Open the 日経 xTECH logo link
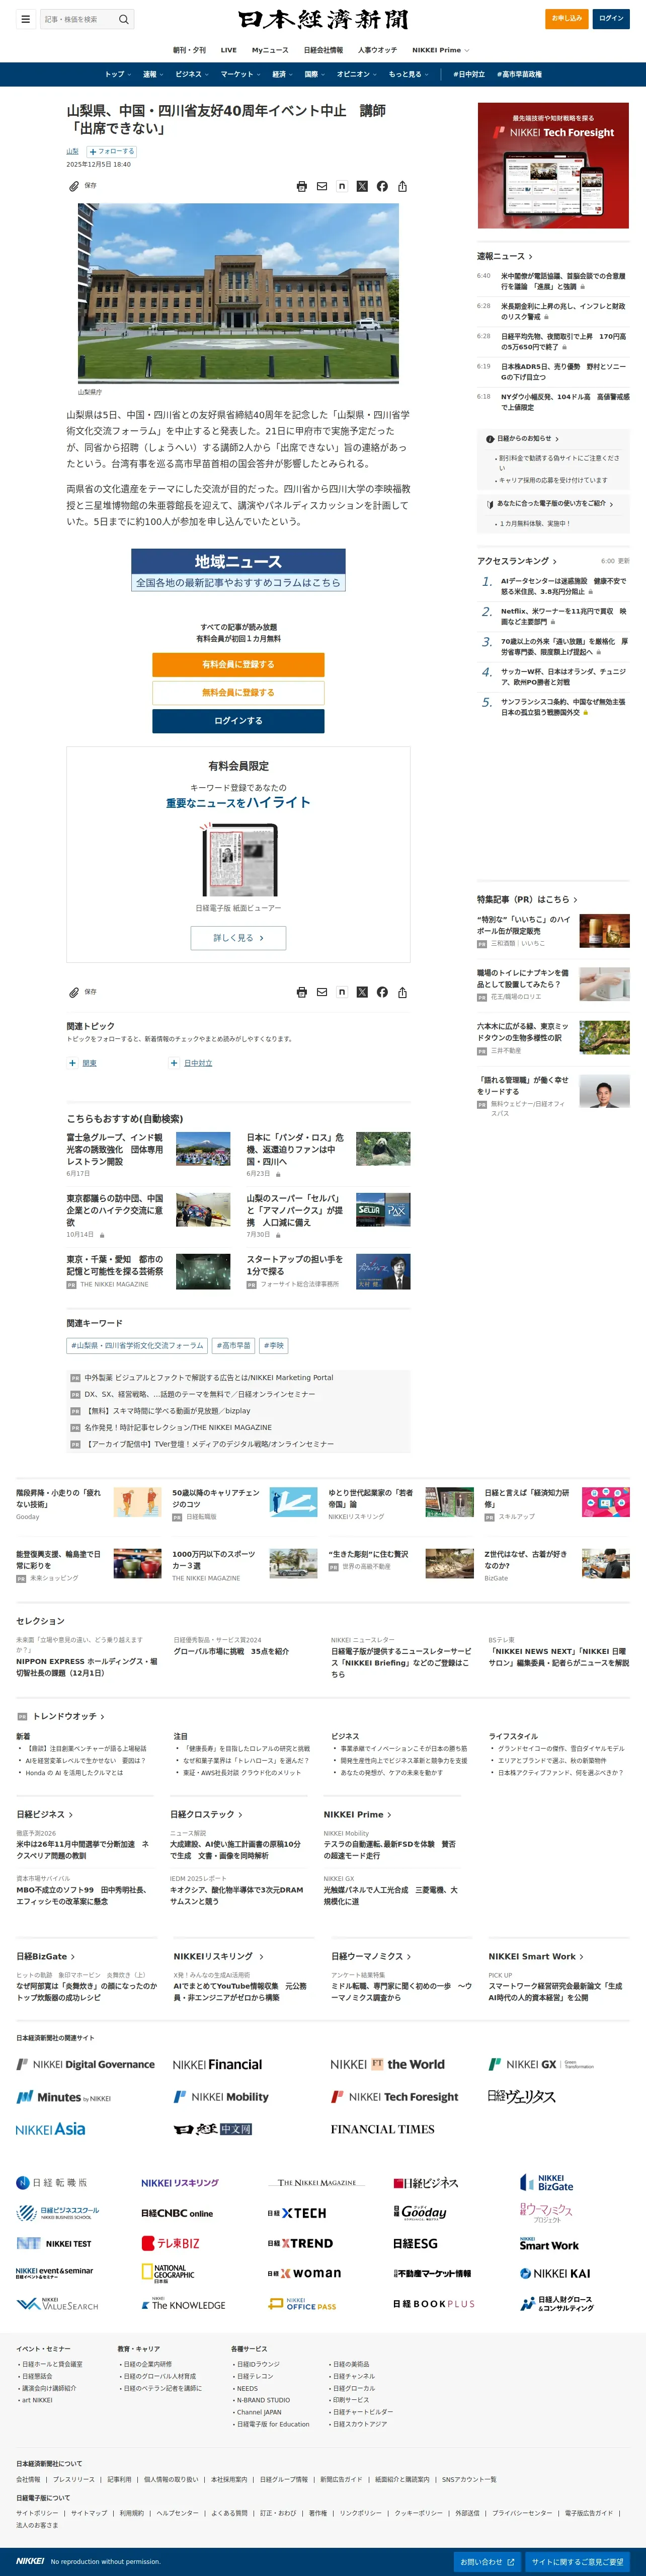 (297, 2213)
